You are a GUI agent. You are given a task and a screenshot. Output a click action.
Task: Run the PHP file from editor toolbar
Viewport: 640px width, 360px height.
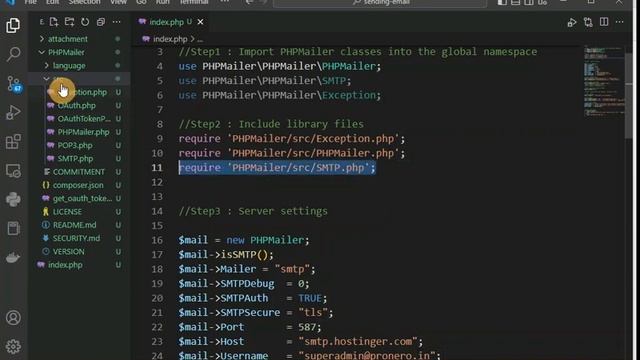(x=572, y=22)
